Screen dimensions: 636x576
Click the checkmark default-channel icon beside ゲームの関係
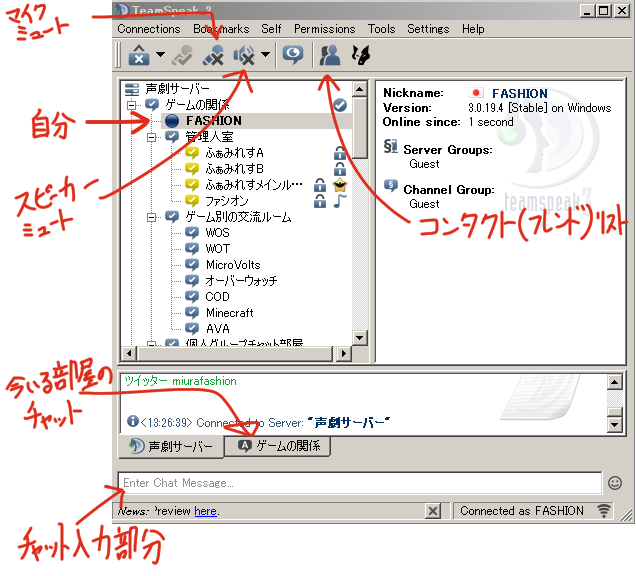(340, 105)
